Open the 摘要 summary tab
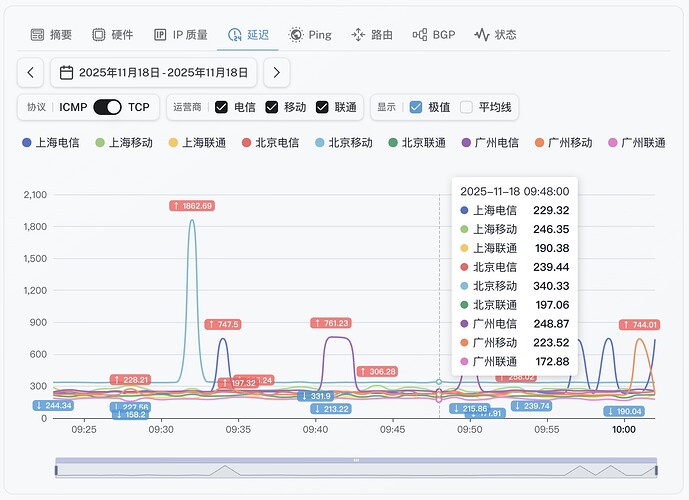This screenshot has width=689, height=500. click(51, 35)
